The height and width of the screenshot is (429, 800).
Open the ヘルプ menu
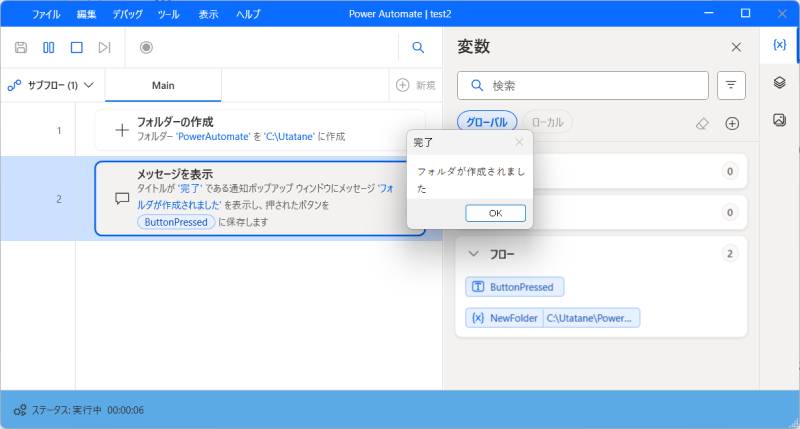(x=248, y=14)
